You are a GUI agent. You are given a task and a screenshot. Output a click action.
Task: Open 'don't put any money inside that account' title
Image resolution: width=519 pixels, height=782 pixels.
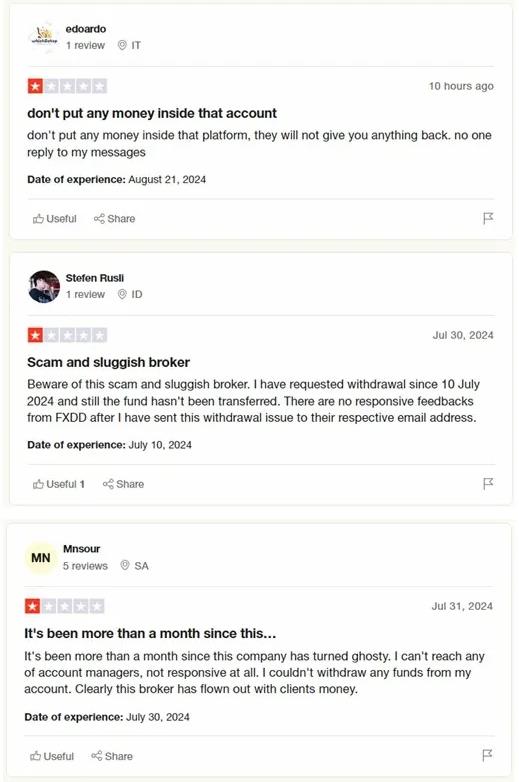152,113
